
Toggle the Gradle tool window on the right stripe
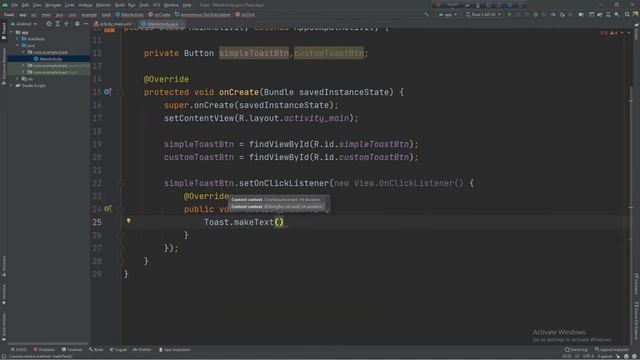[x=636, y=33]
